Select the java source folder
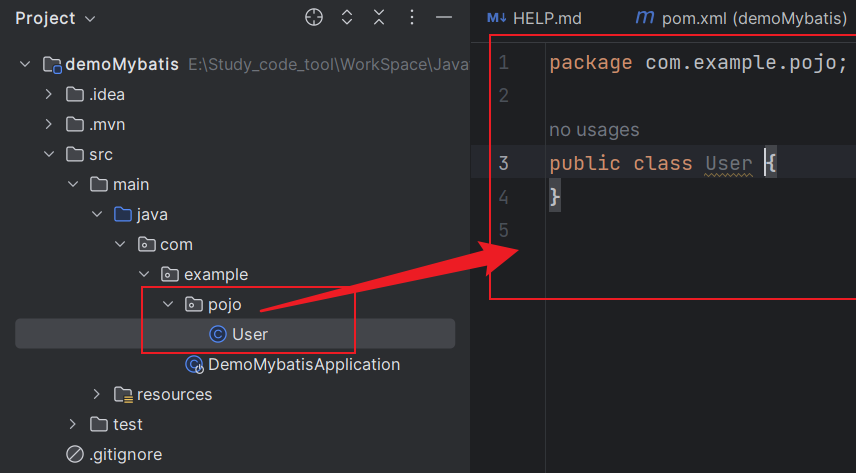Image resolution: width=856 pixels, height=473 pixels. pyautogui.click(x=152, y=214)
